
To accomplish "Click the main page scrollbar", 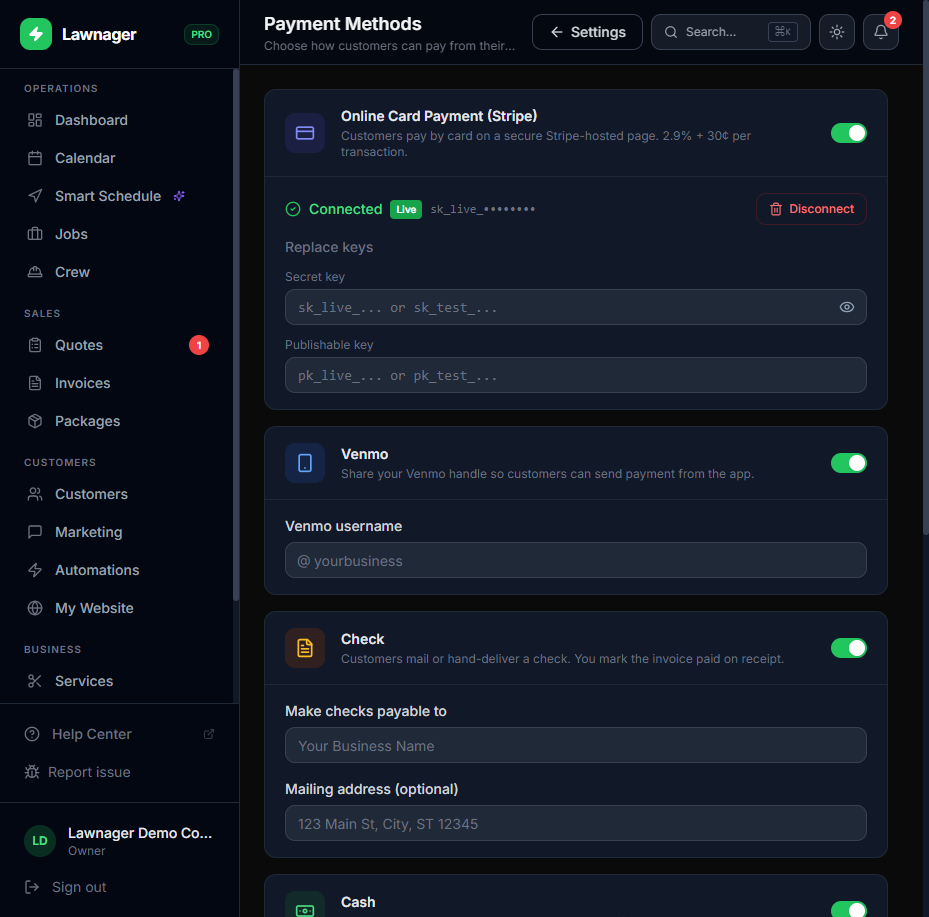I will (925, 267).
